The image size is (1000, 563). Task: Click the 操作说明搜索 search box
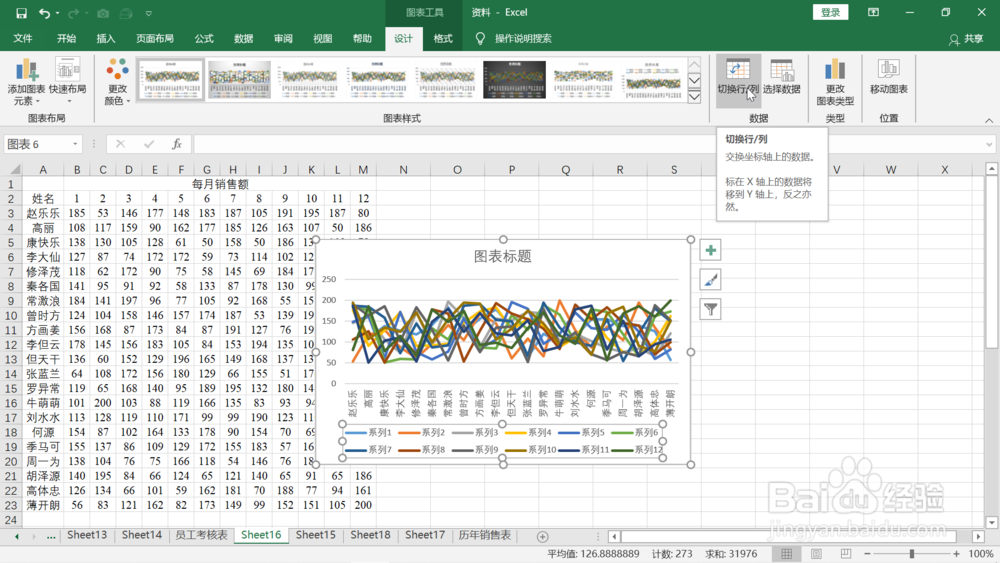523,38
